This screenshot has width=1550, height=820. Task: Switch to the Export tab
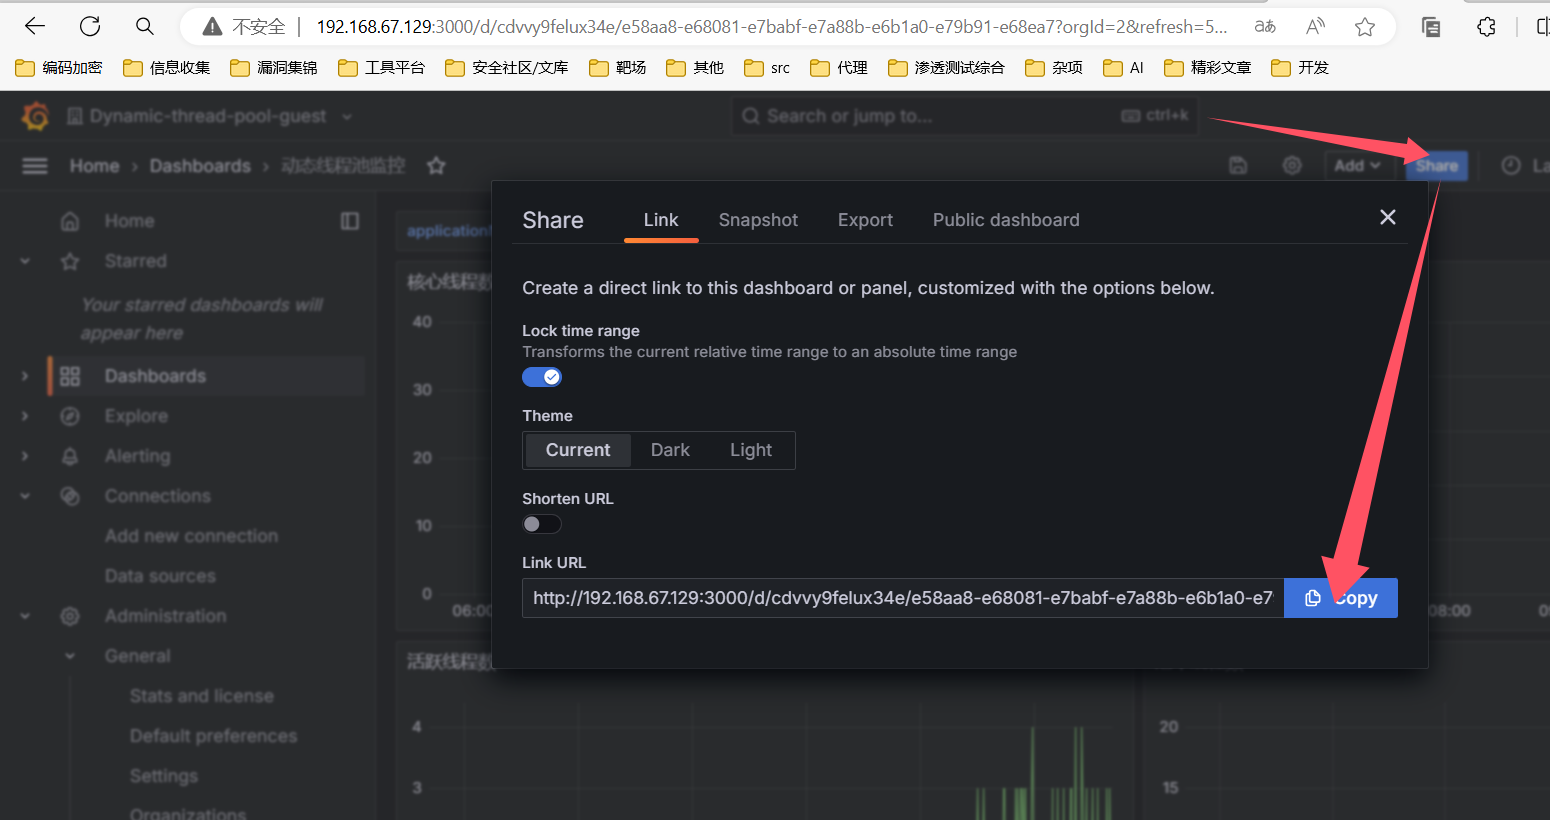pyautogui.click(x=865, y=220)
